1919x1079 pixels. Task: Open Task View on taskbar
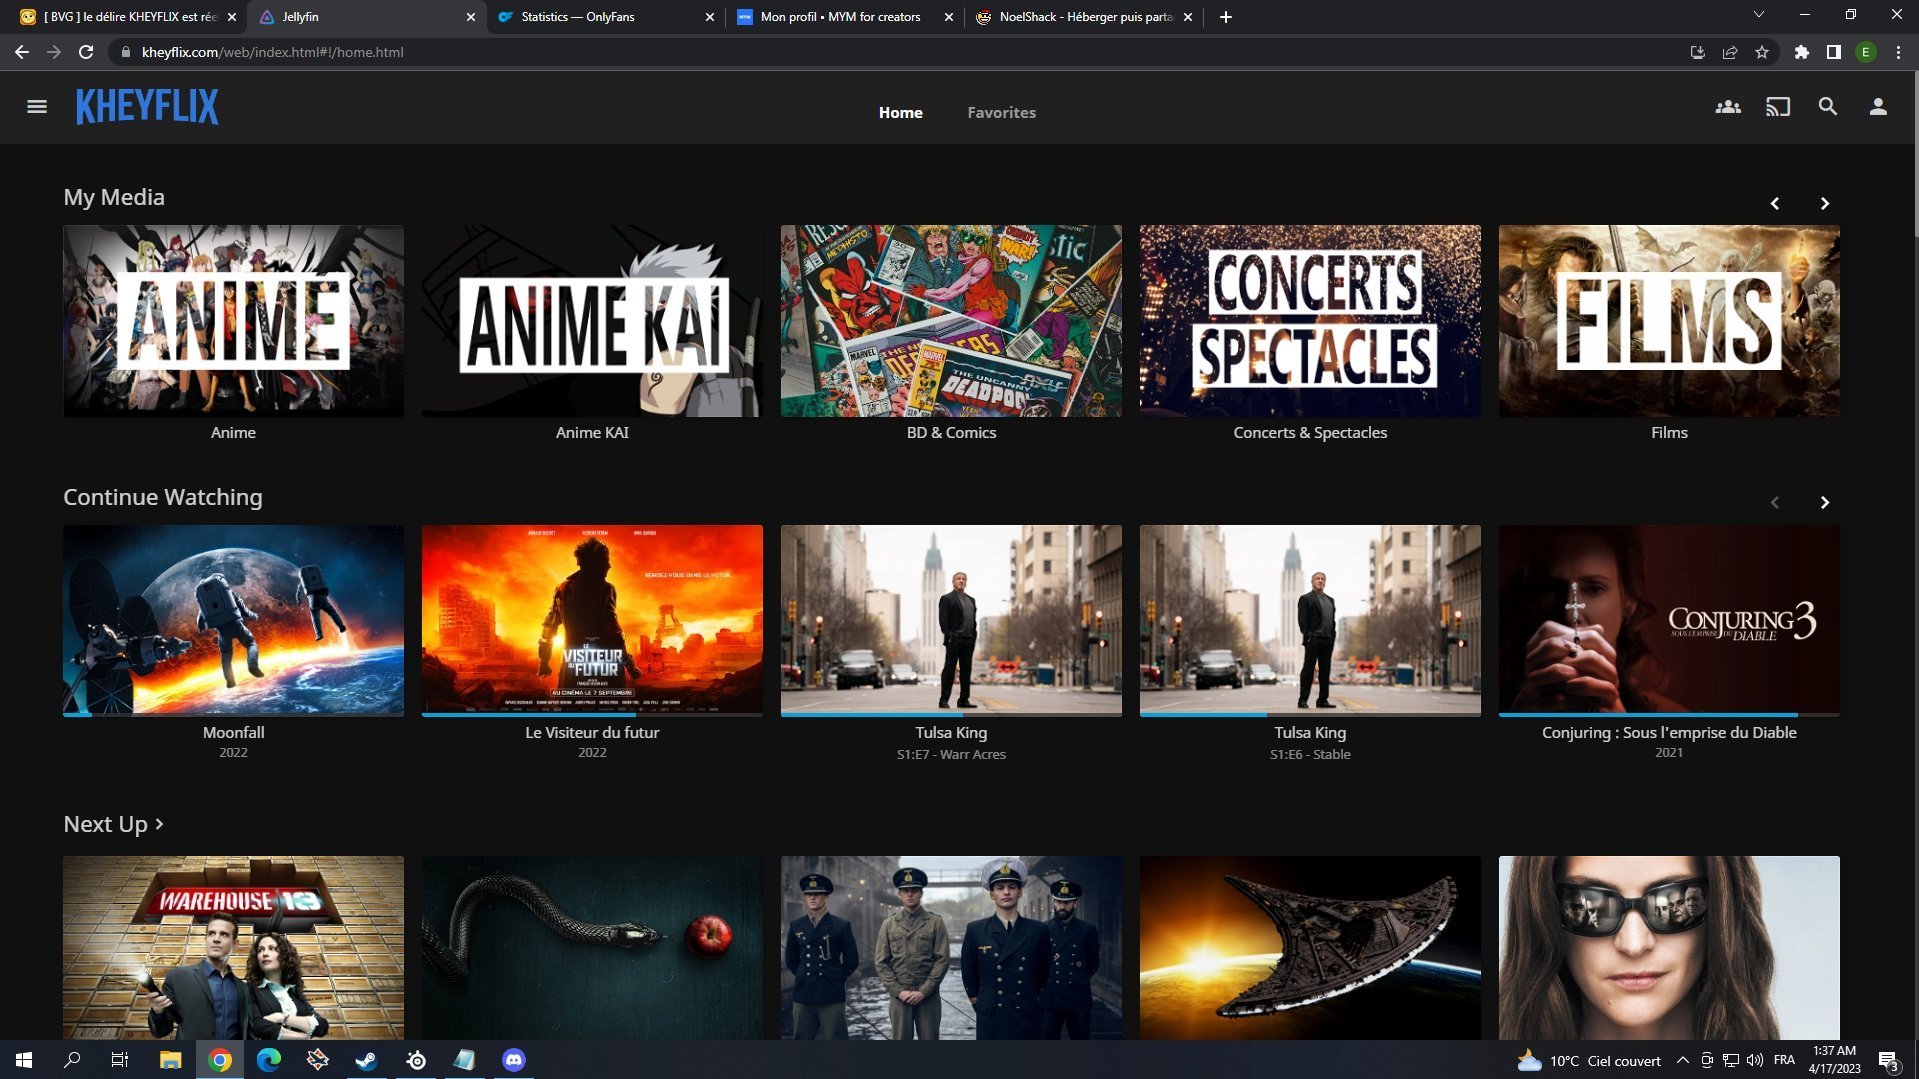[x=120, y=1060]
